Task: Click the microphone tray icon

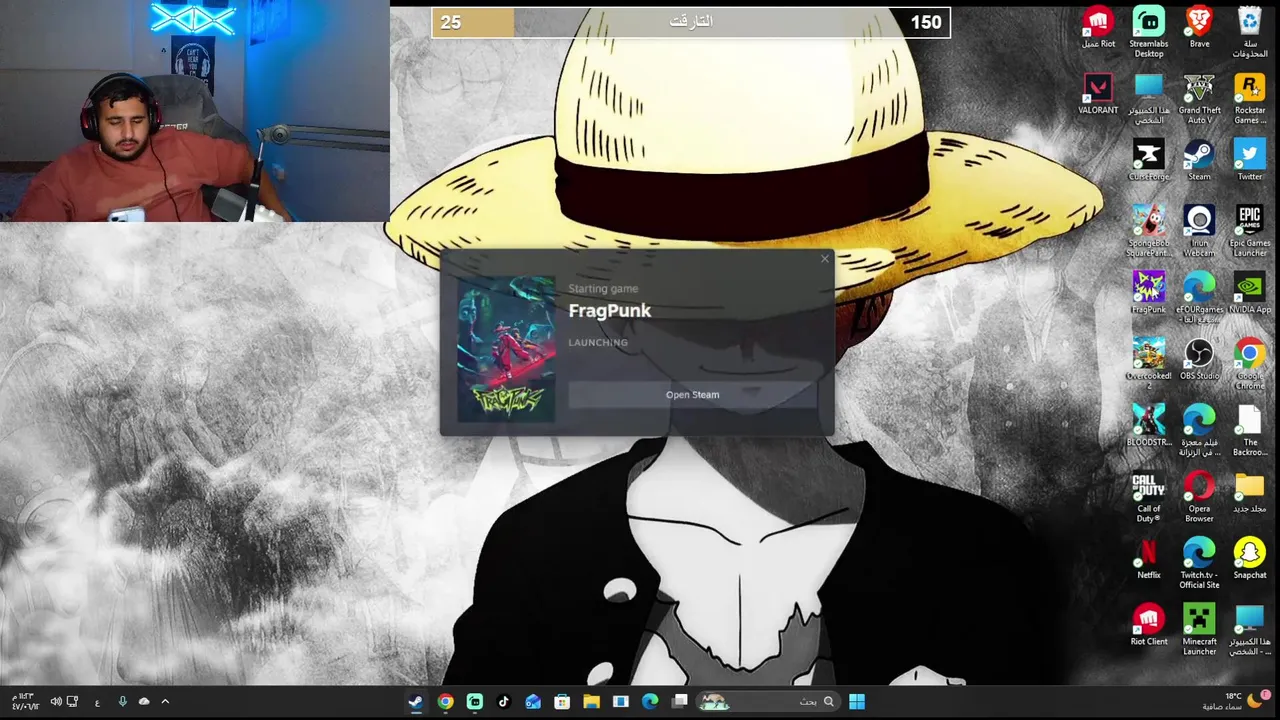Action: click(x=123, y=701)
